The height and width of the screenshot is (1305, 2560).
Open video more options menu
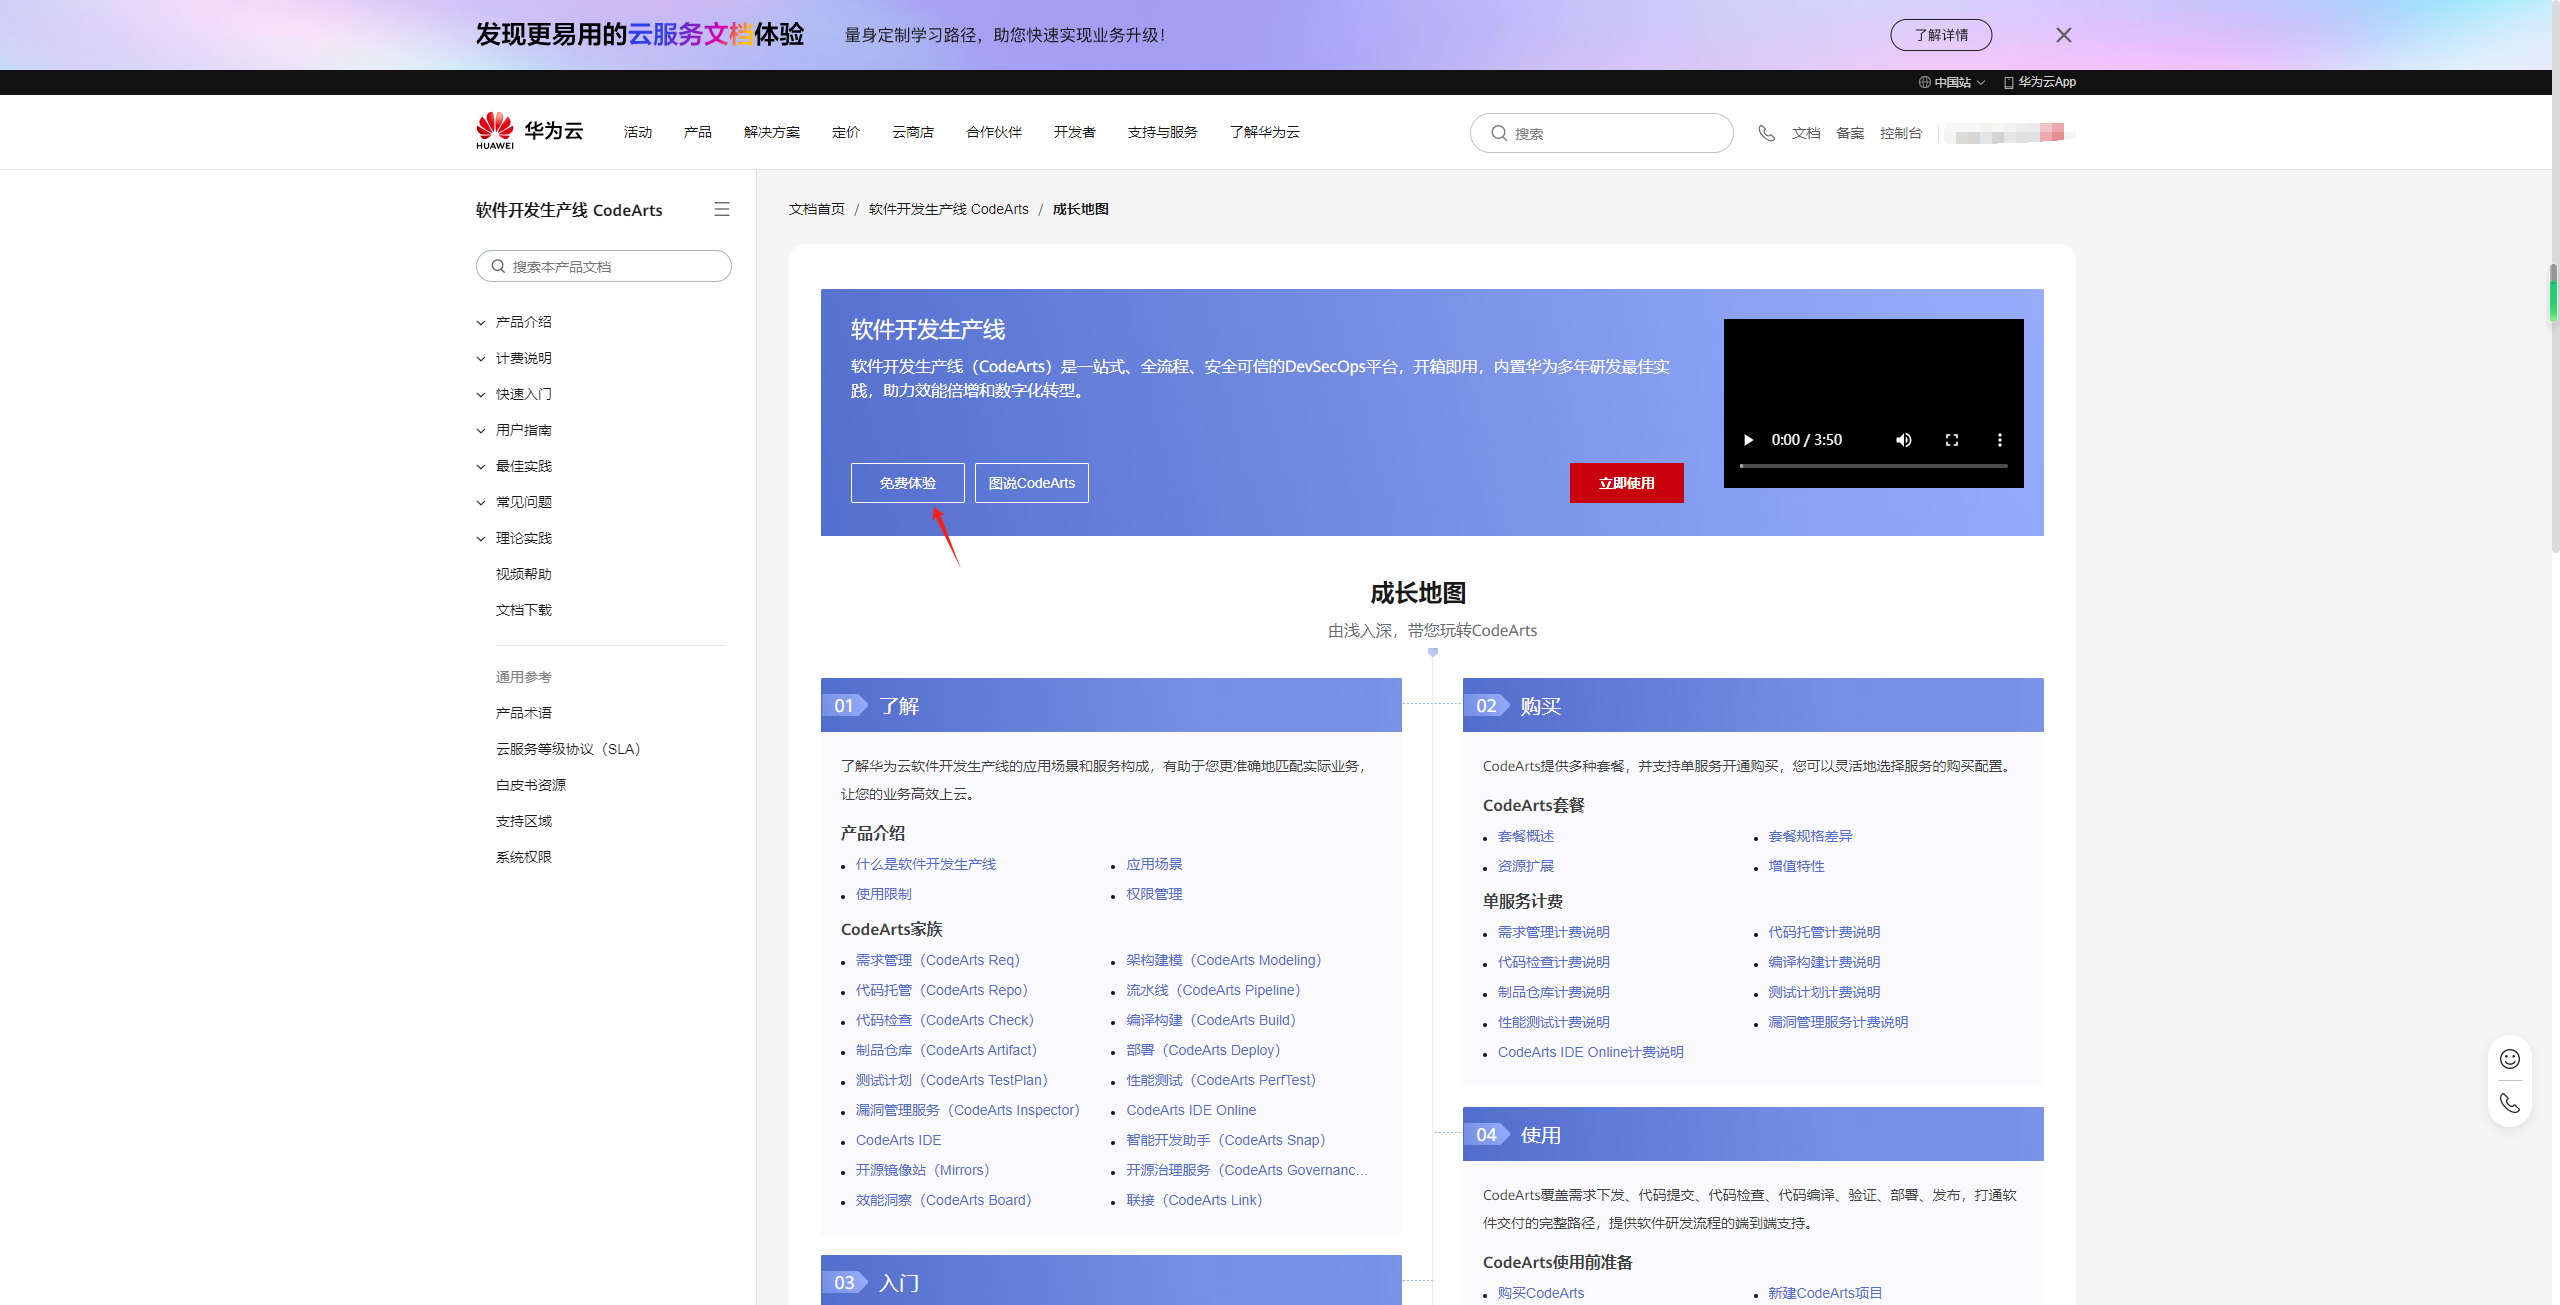pyautogui.click(x=1999, y=440)
